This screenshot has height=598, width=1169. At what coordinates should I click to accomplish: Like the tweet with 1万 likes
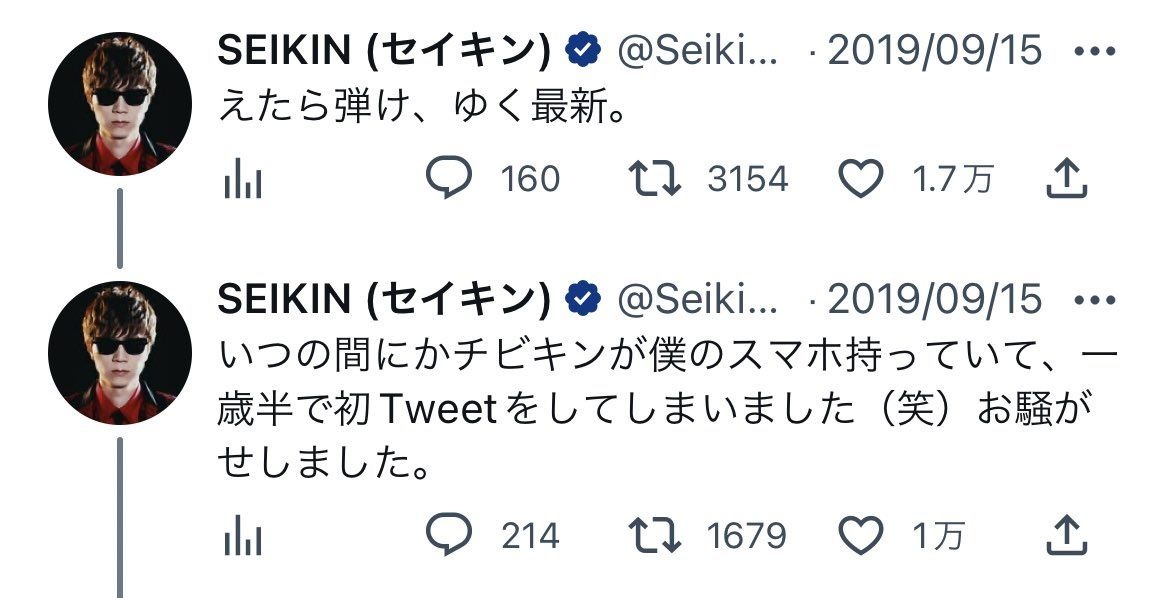point(859,536)
